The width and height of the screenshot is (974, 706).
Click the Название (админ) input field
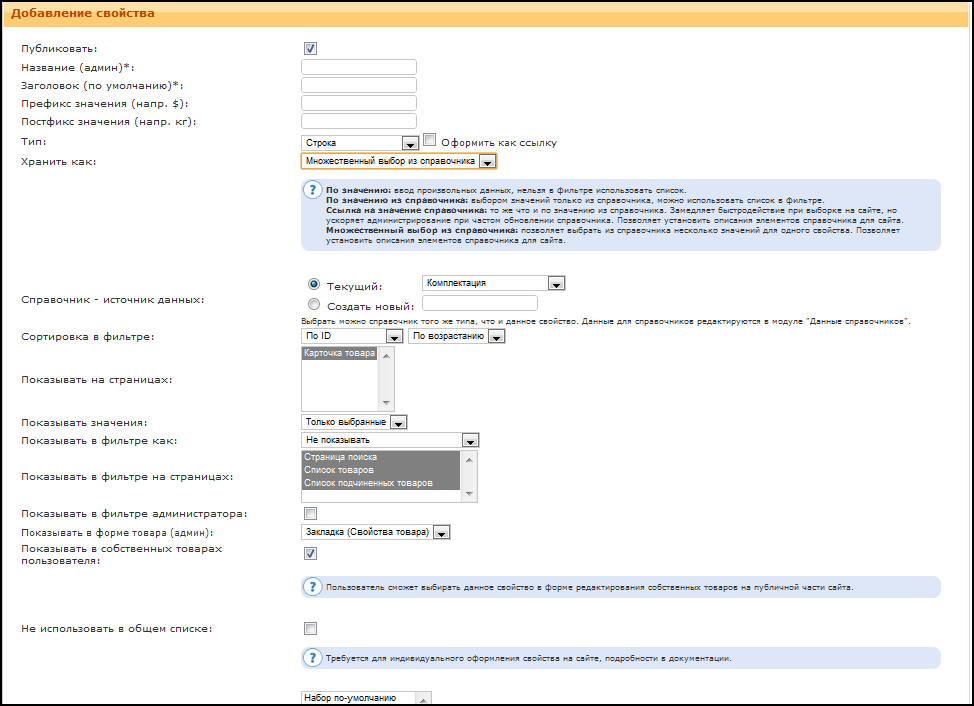tap(359, 67)
